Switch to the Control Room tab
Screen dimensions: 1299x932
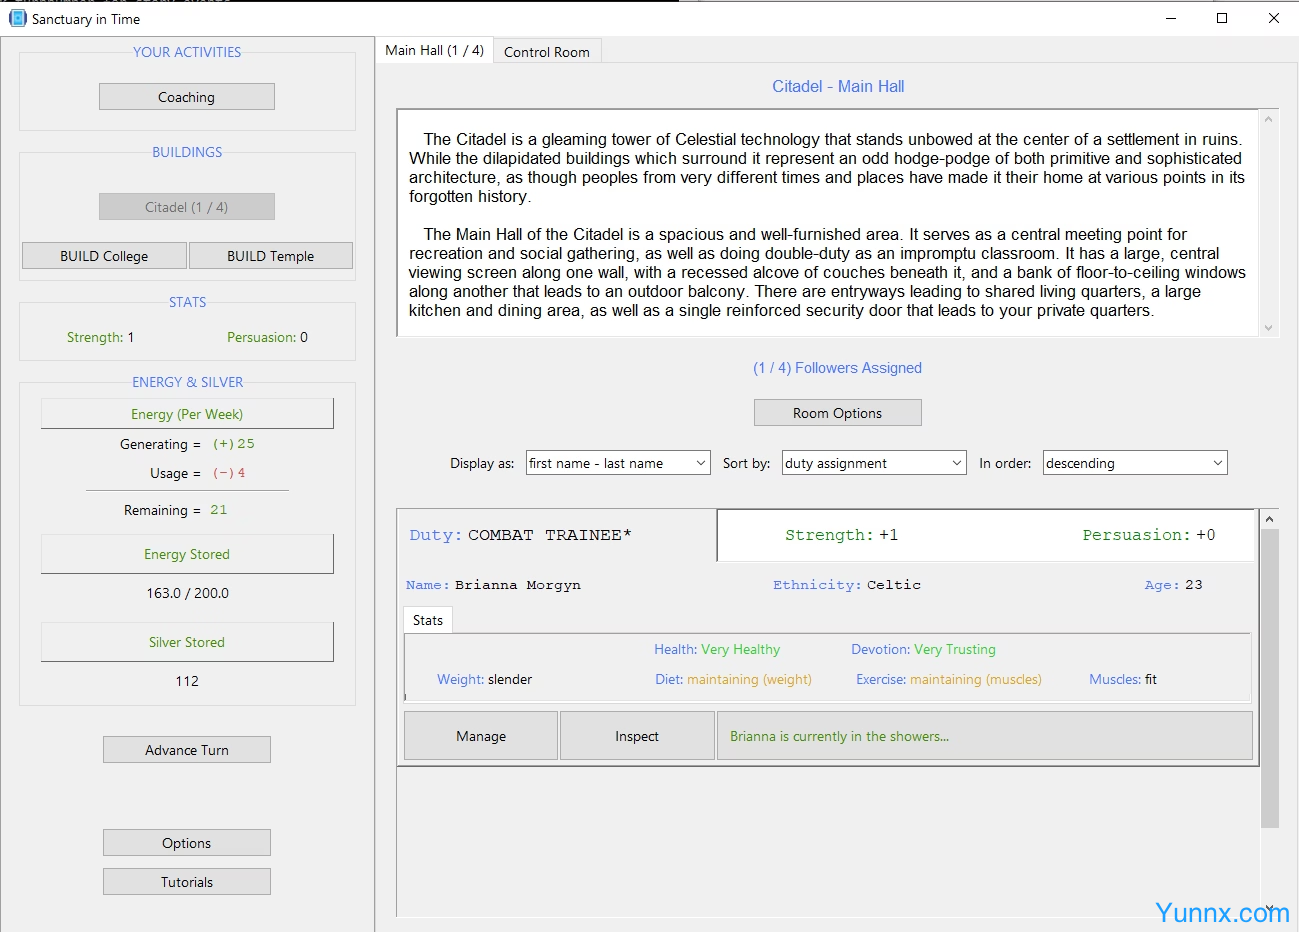click(x=547, y=52)
